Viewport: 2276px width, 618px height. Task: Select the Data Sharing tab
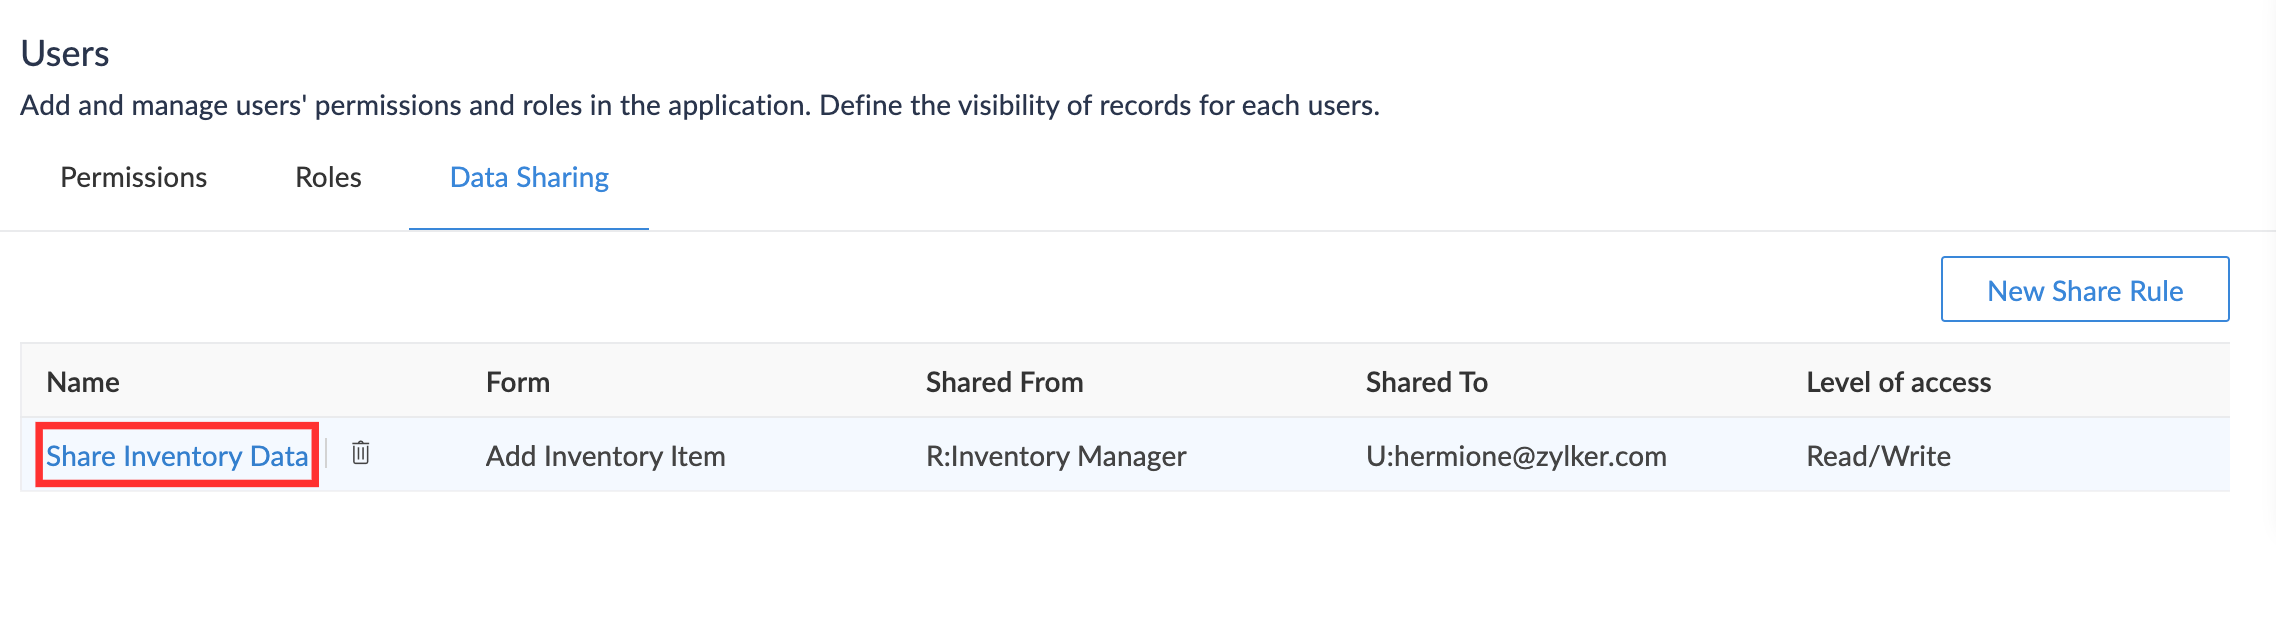click(529, 177)
